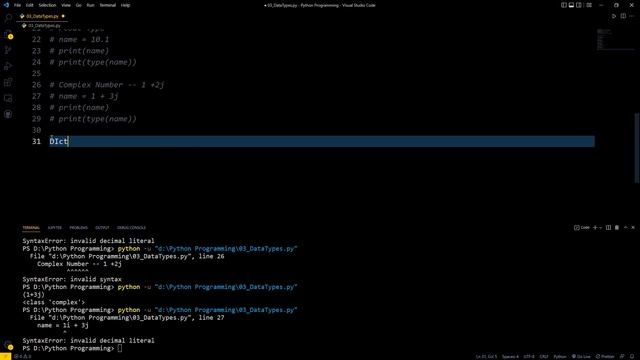Run the Python file with the play icon
The height and width of the screenshot is (360, 640).
613,16
